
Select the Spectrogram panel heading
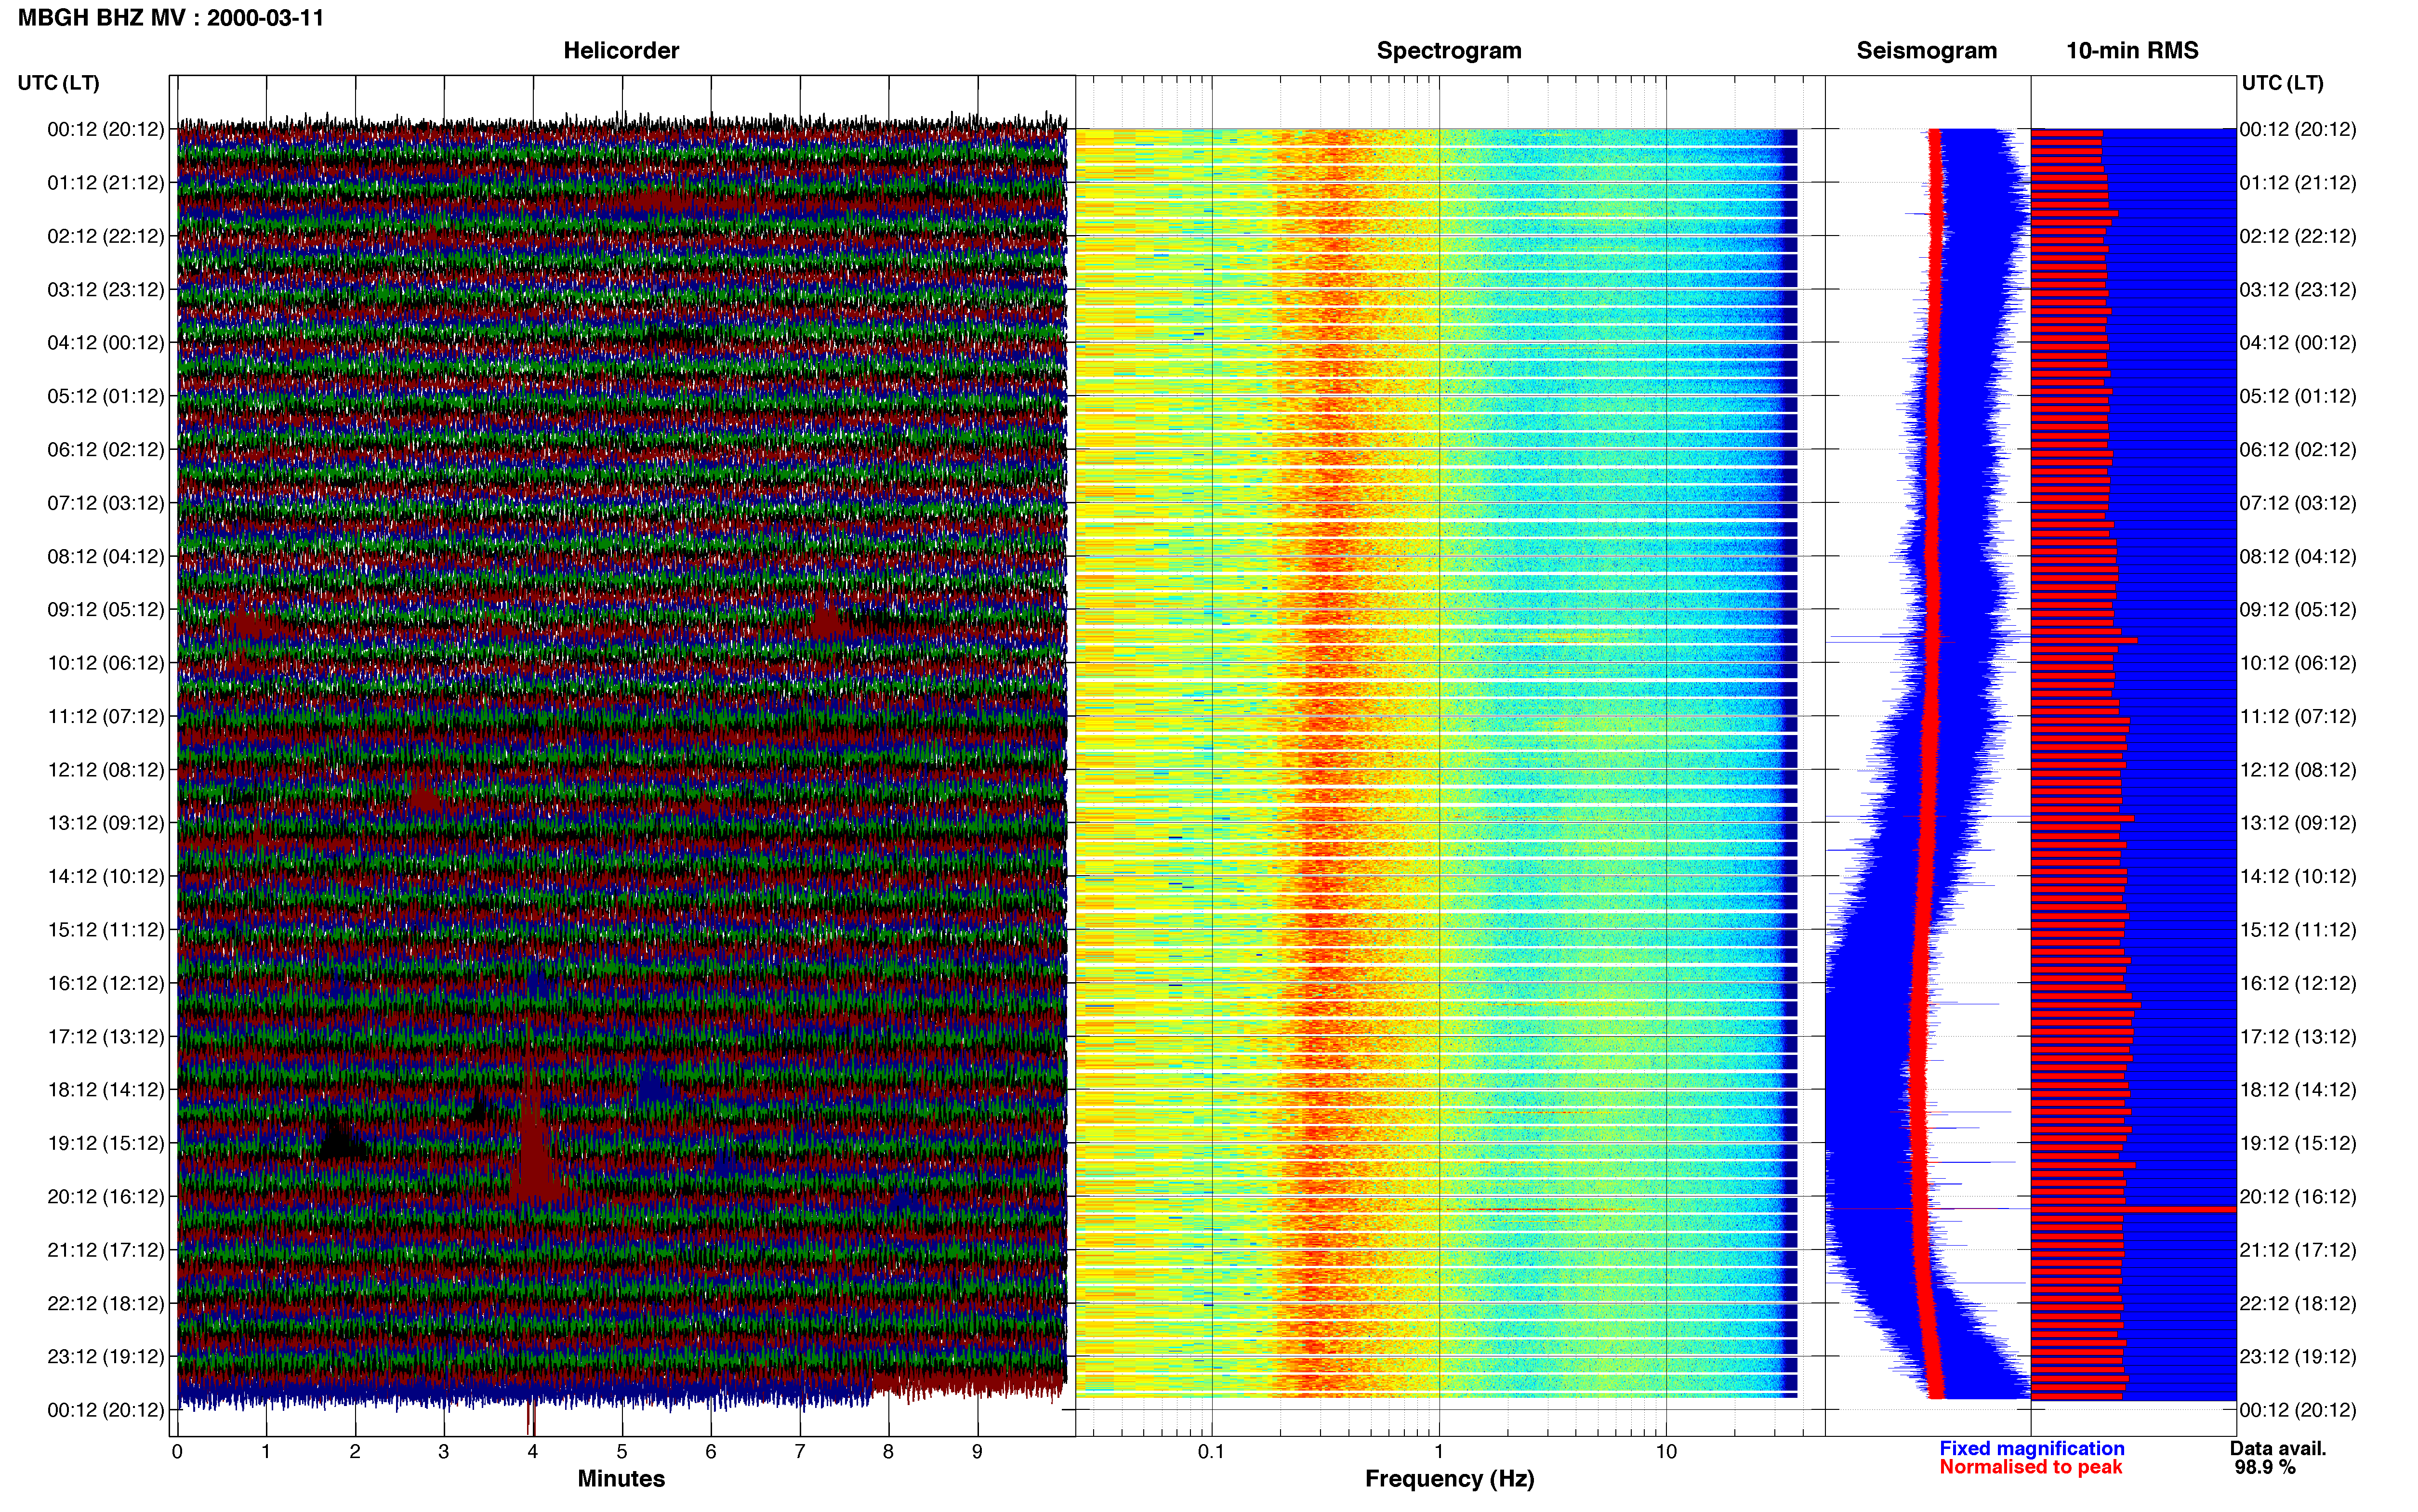pos(1449,51)
